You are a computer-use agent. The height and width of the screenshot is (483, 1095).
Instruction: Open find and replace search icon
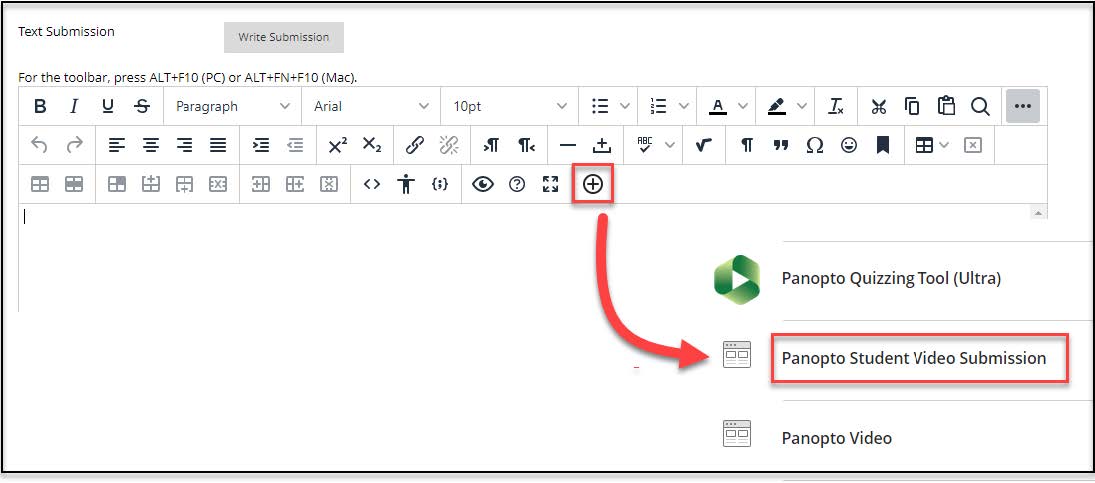tap(980, 106)
